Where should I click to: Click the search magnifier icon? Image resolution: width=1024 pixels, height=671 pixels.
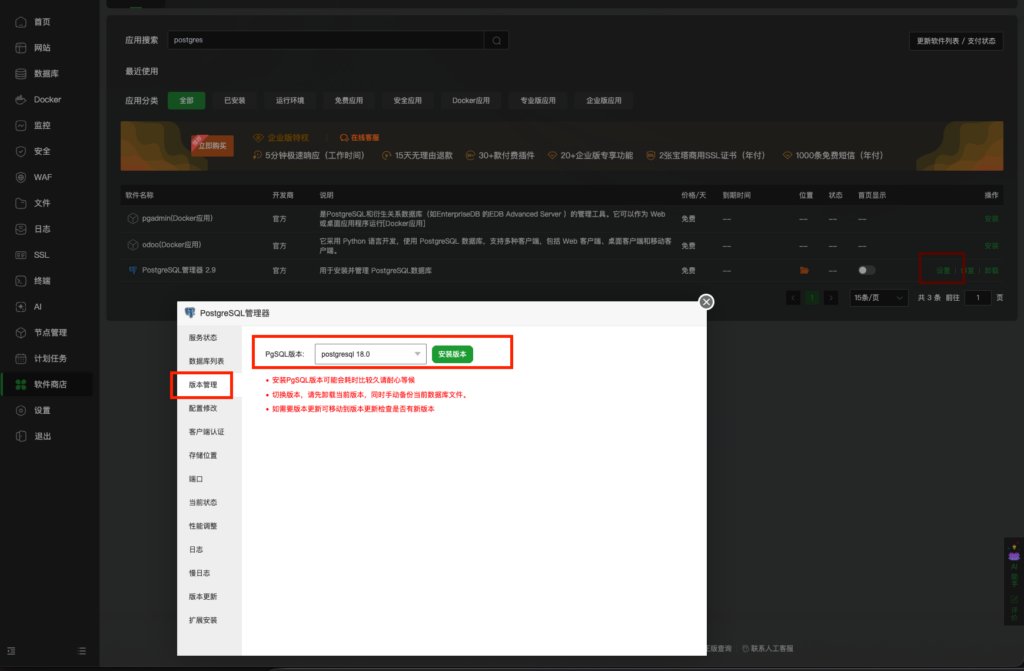click(x=496, y=41)
